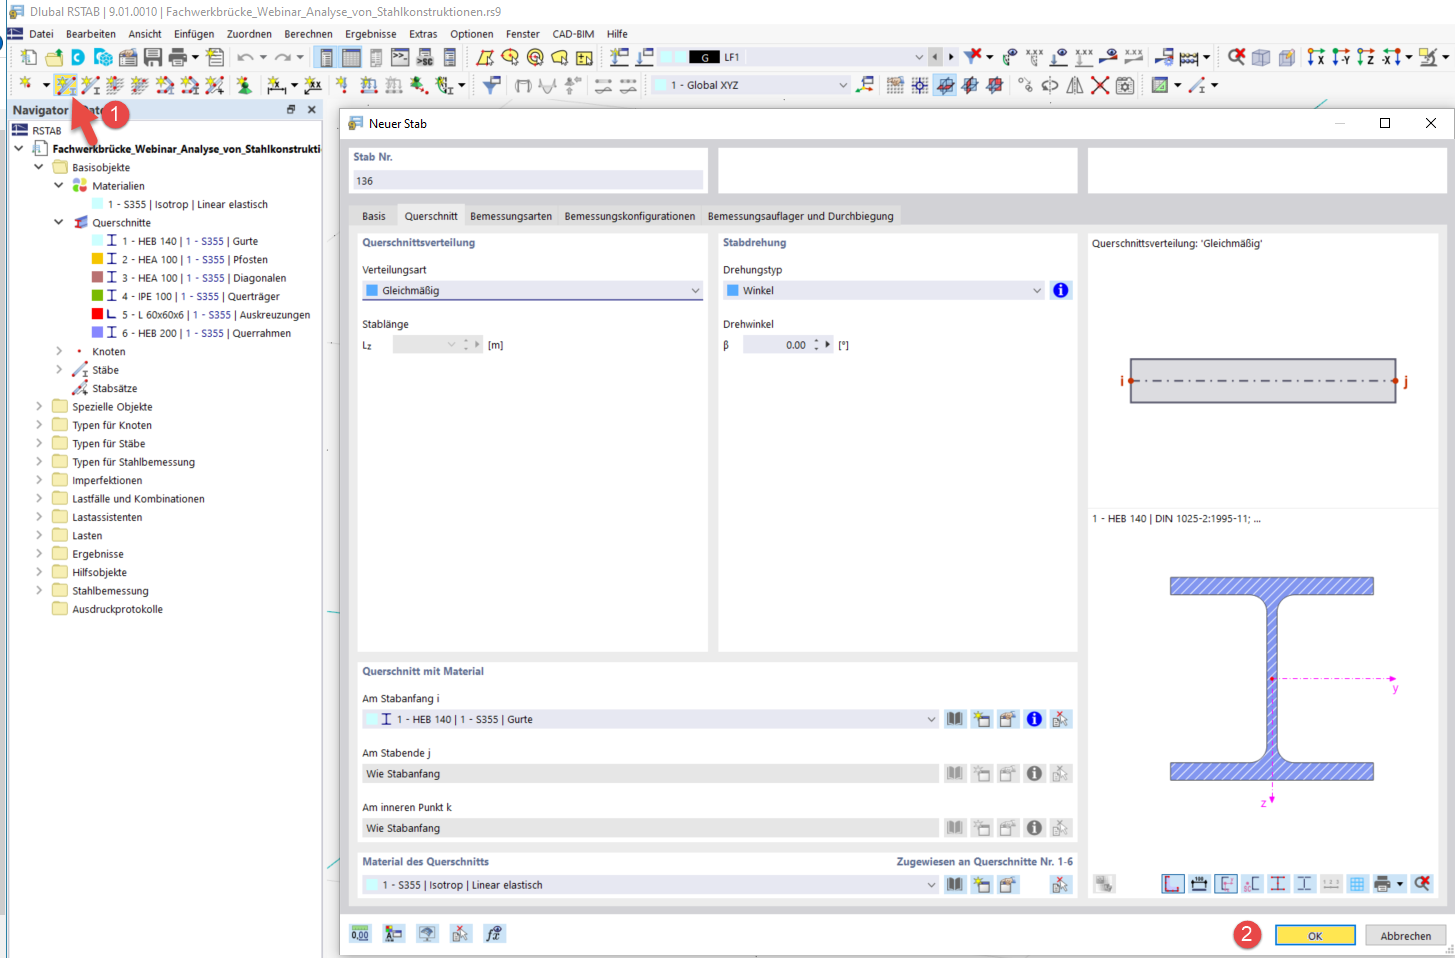Increase the Drehwinkel β spinner value
The height and width of the screenshot is (958, 1455).
pos(817,341)
